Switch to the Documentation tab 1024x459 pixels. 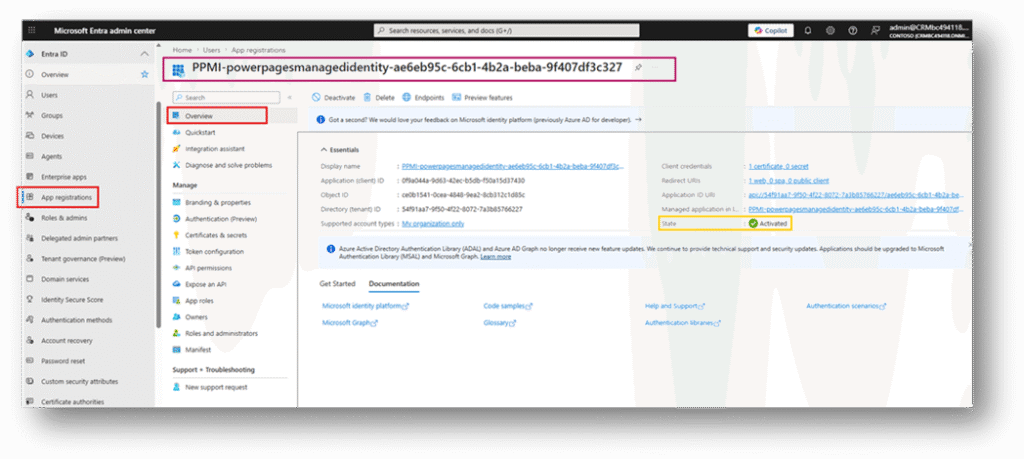pos(394,284)
